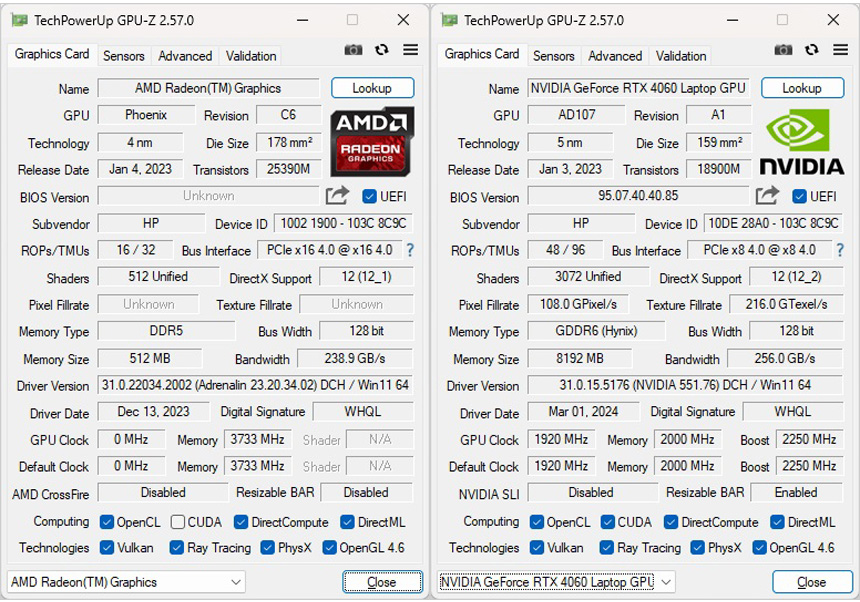Toggle Ray Tracing checkbox in NVIDIA window
The height and width of the screenshot is (602, 860).
coord(606,548)
